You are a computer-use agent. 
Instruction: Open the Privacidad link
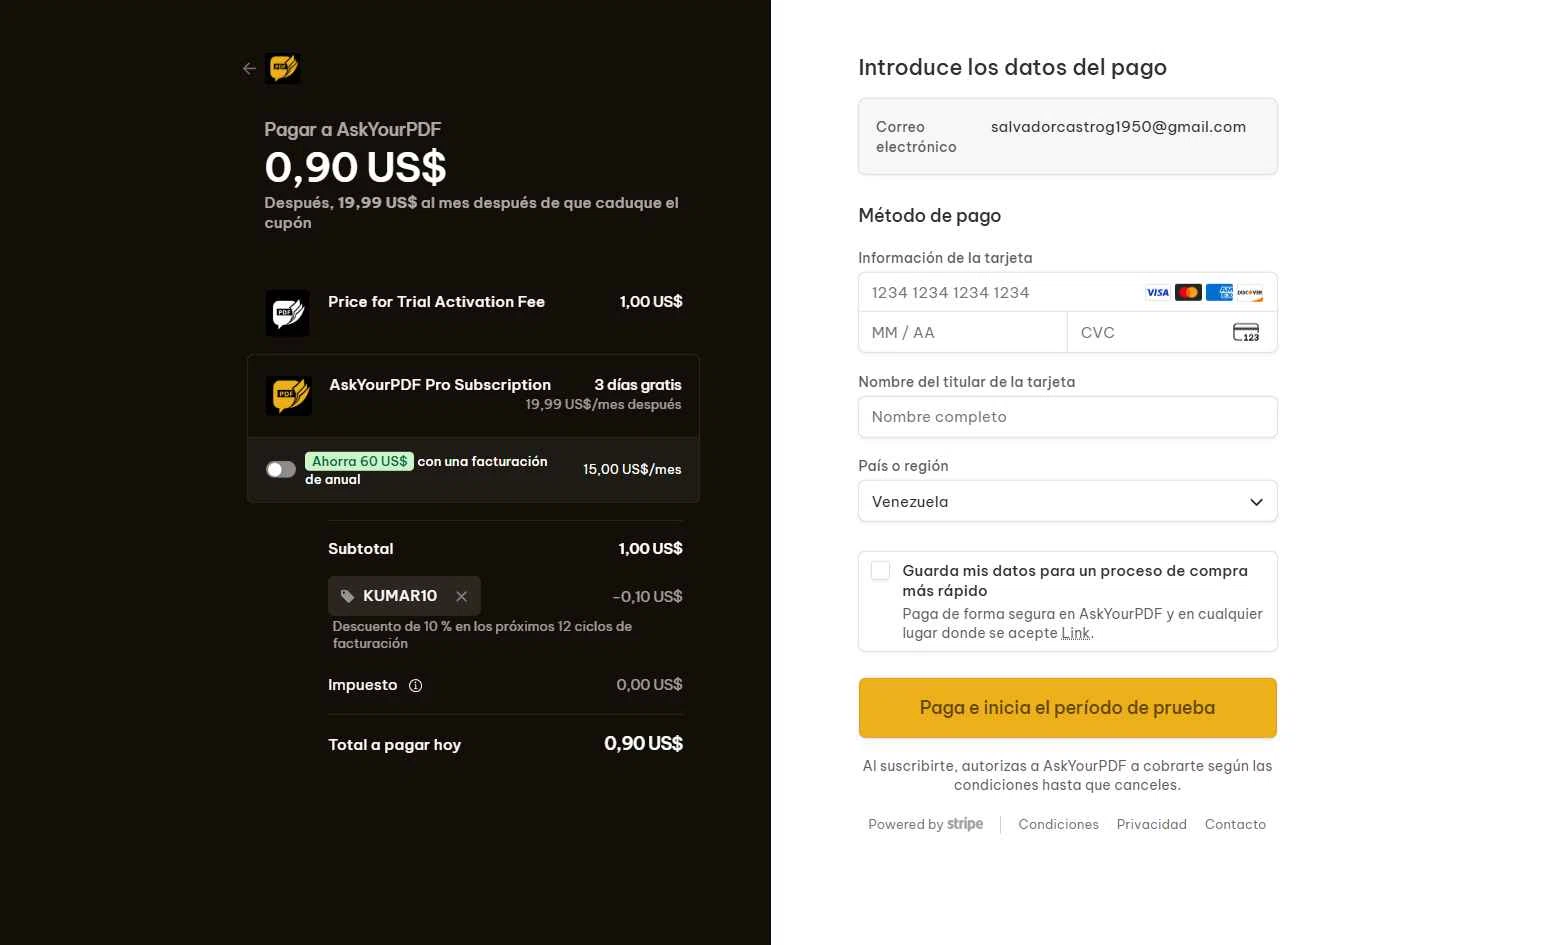pos(1152,824)
